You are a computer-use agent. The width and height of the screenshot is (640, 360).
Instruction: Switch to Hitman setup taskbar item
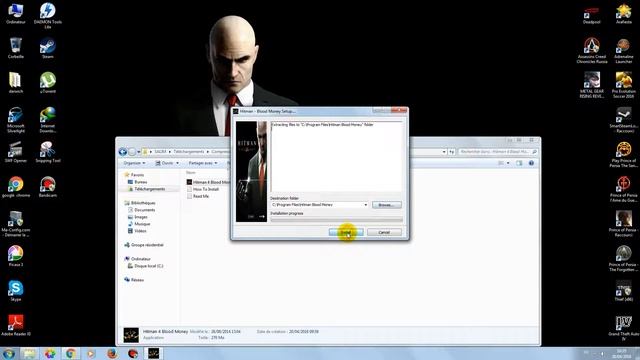point(153,353)
